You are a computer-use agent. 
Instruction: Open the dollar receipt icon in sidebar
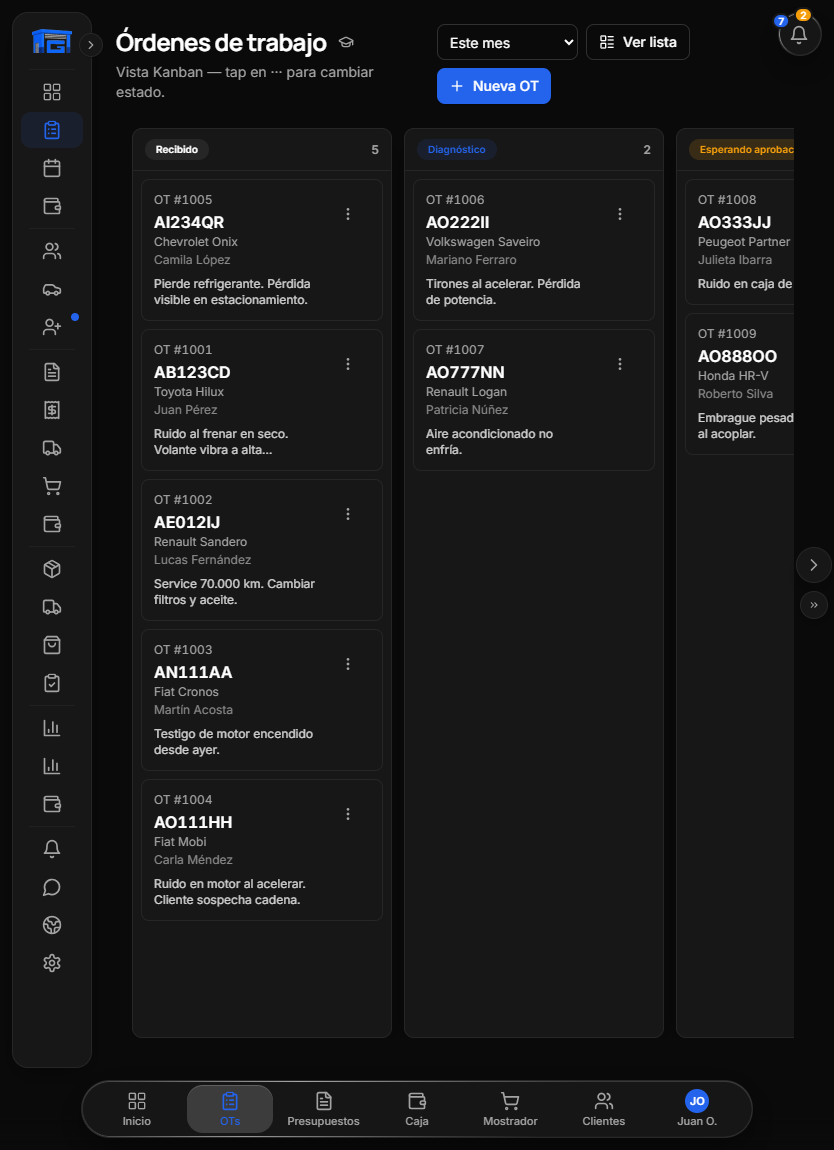click(52, 411)
